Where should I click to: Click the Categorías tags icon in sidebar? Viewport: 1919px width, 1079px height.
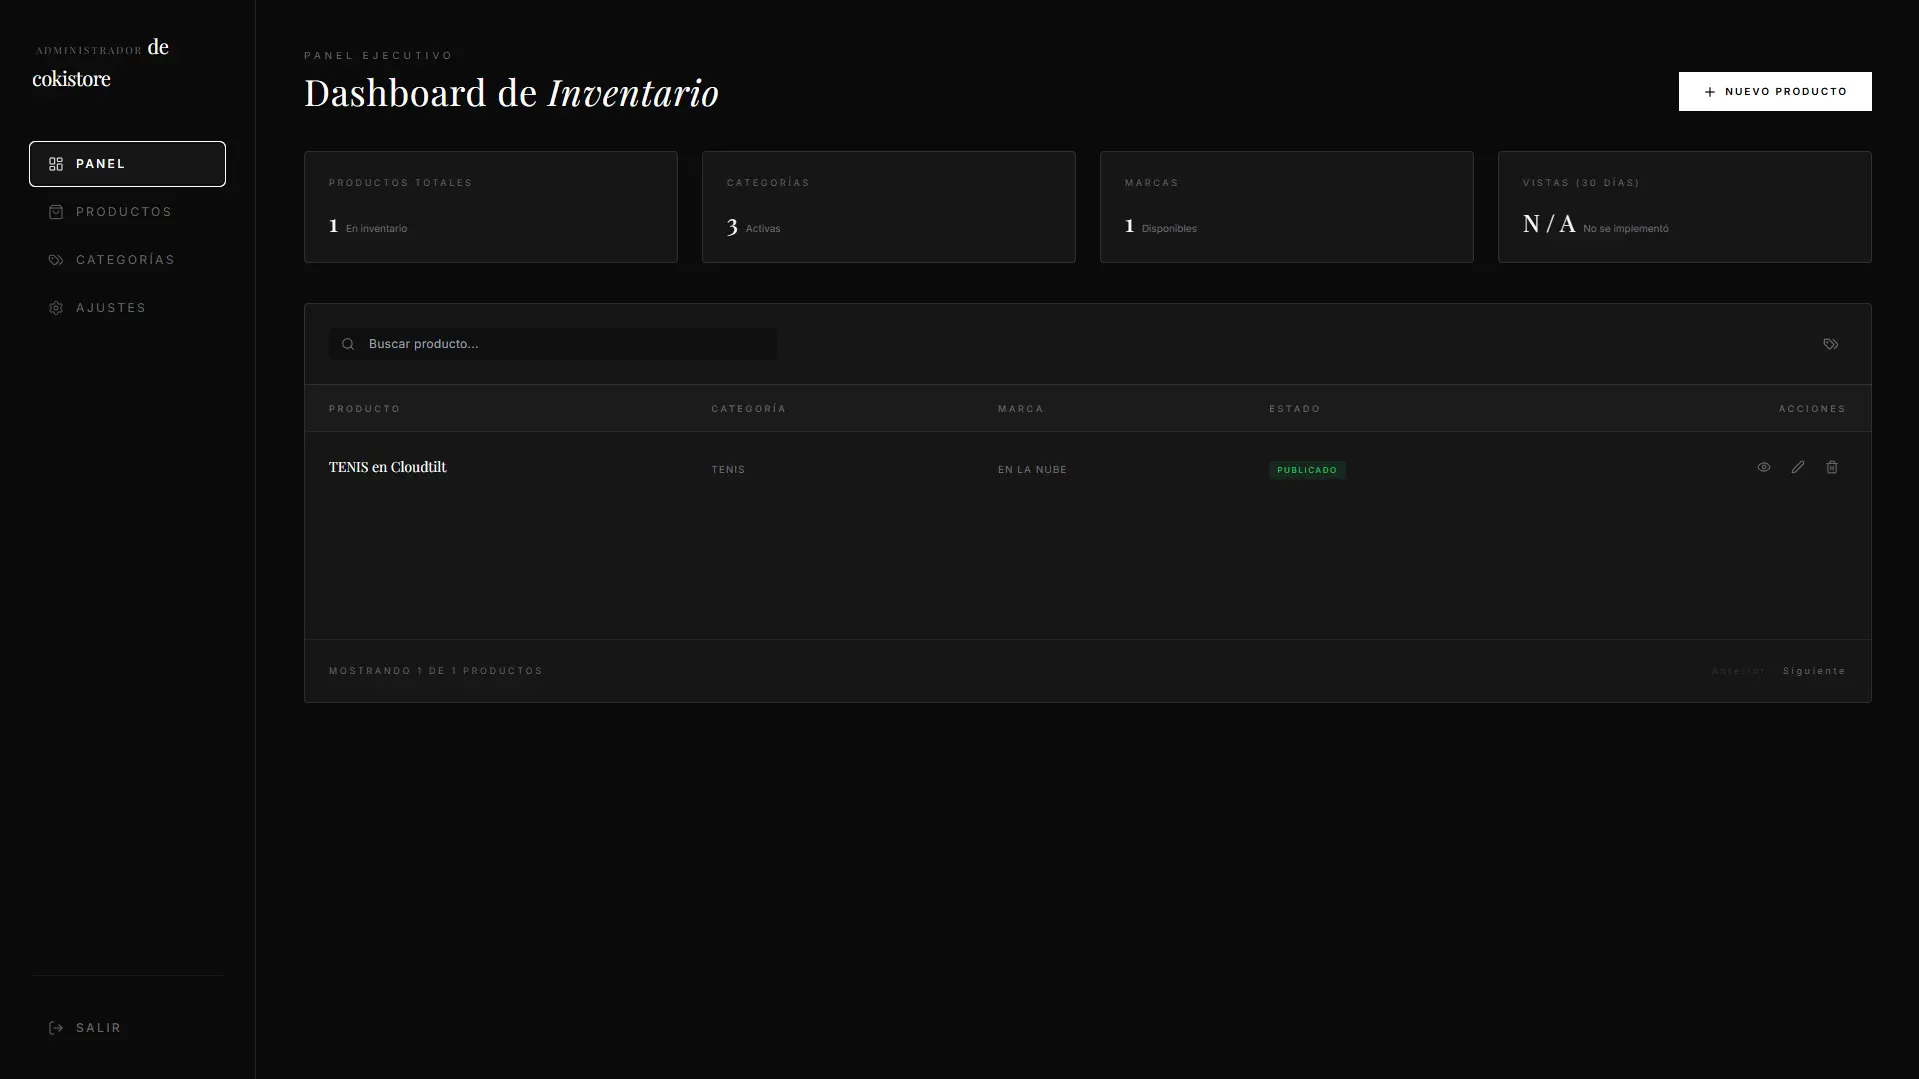[x=56, y=260]
